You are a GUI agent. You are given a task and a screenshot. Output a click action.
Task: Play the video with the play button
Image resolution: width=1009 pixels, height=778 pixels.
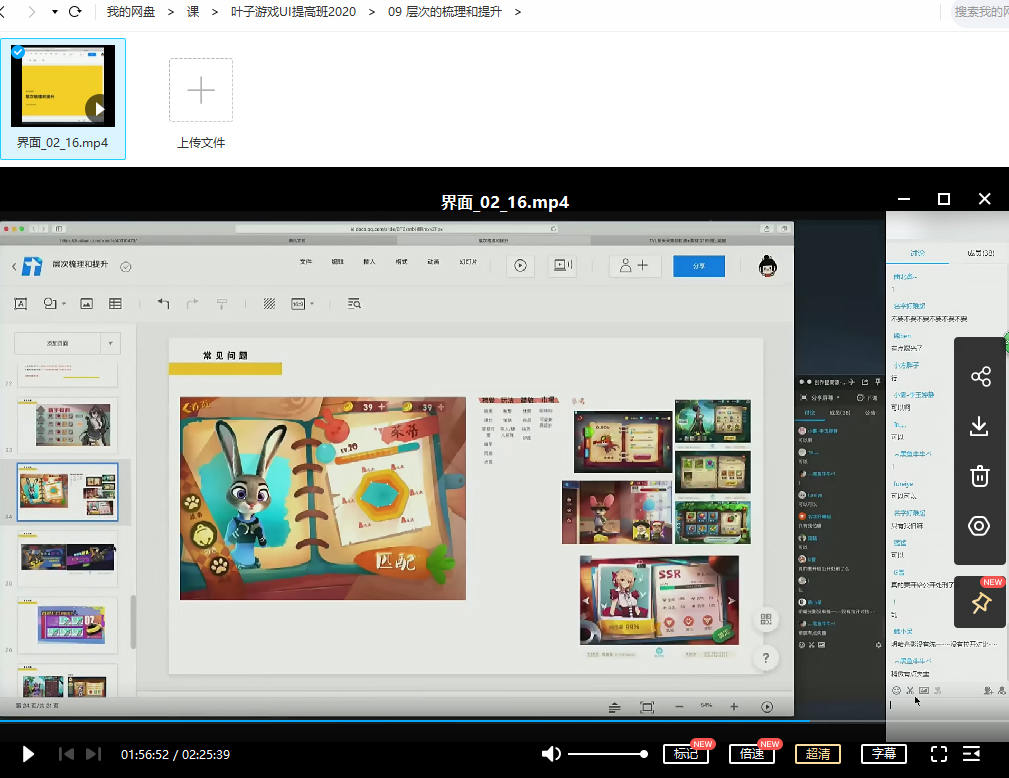(x=28, y=754)
